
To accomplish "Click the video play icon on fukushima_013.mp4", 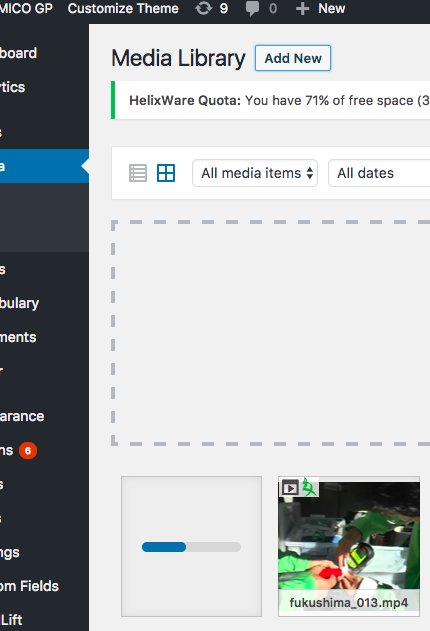I will tap(290, 488).
